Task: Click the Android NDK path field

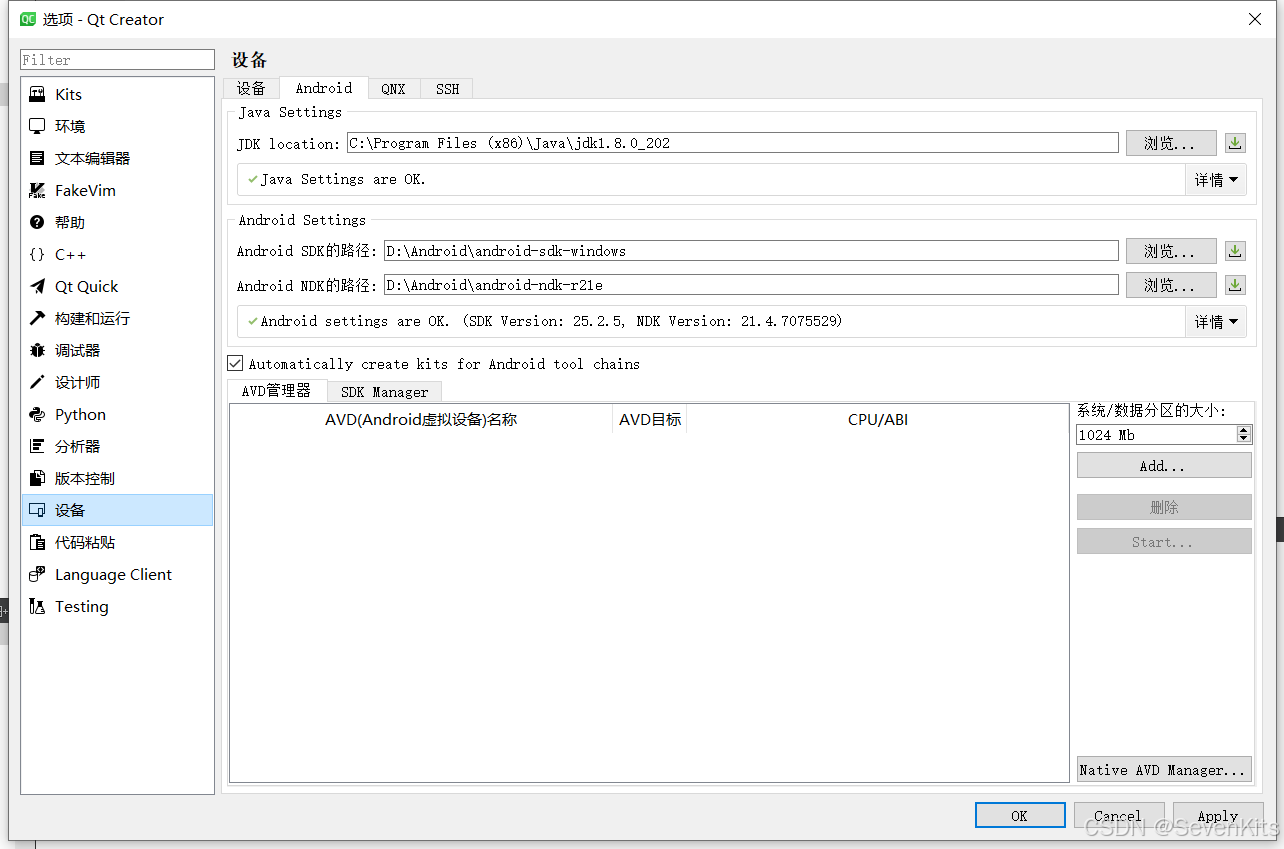Action: coord(751,285)
